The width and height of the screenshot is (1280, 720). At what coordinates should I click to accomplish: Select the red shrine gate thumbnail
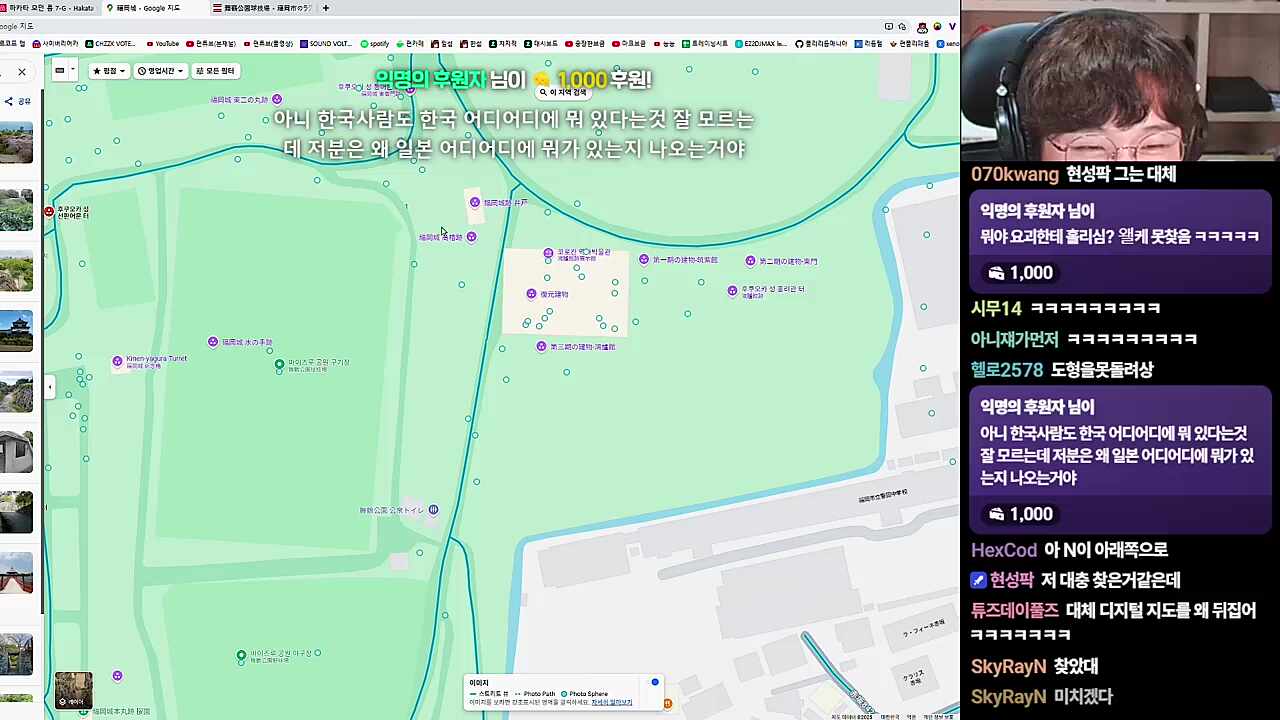(x=16, y=572)
